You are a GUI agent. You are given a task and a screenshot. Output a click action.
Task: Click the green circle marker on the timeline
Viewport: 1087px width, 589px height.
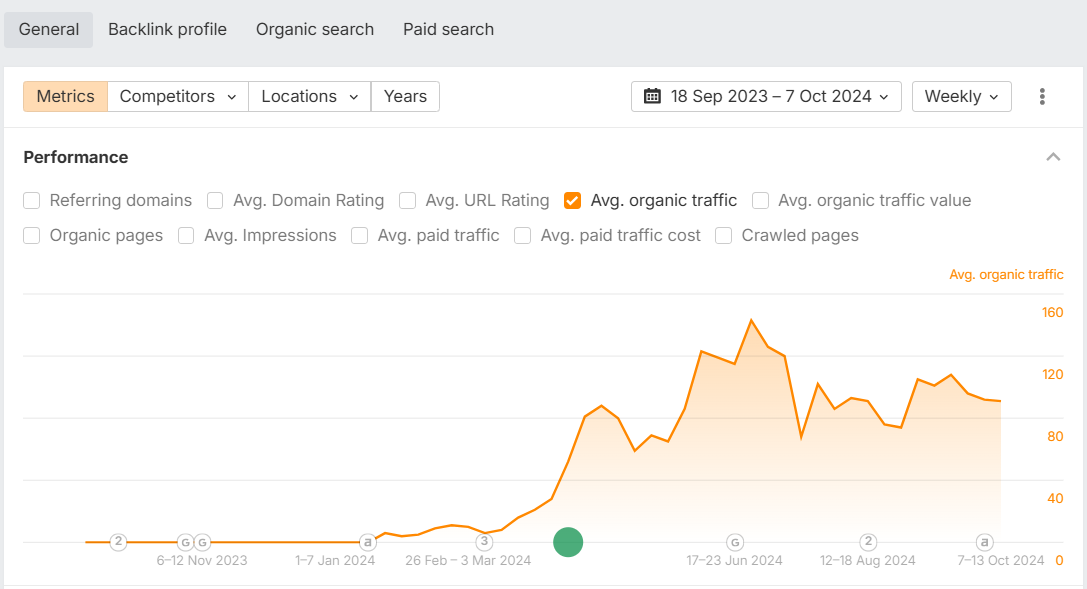click(x=568, y=543)
